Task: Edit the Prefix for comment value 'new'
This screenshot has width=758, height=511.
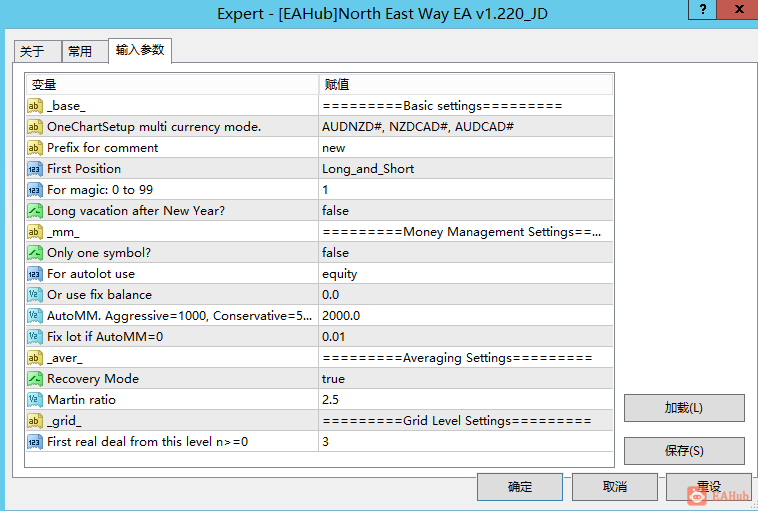Action: (x=466, y=148)
